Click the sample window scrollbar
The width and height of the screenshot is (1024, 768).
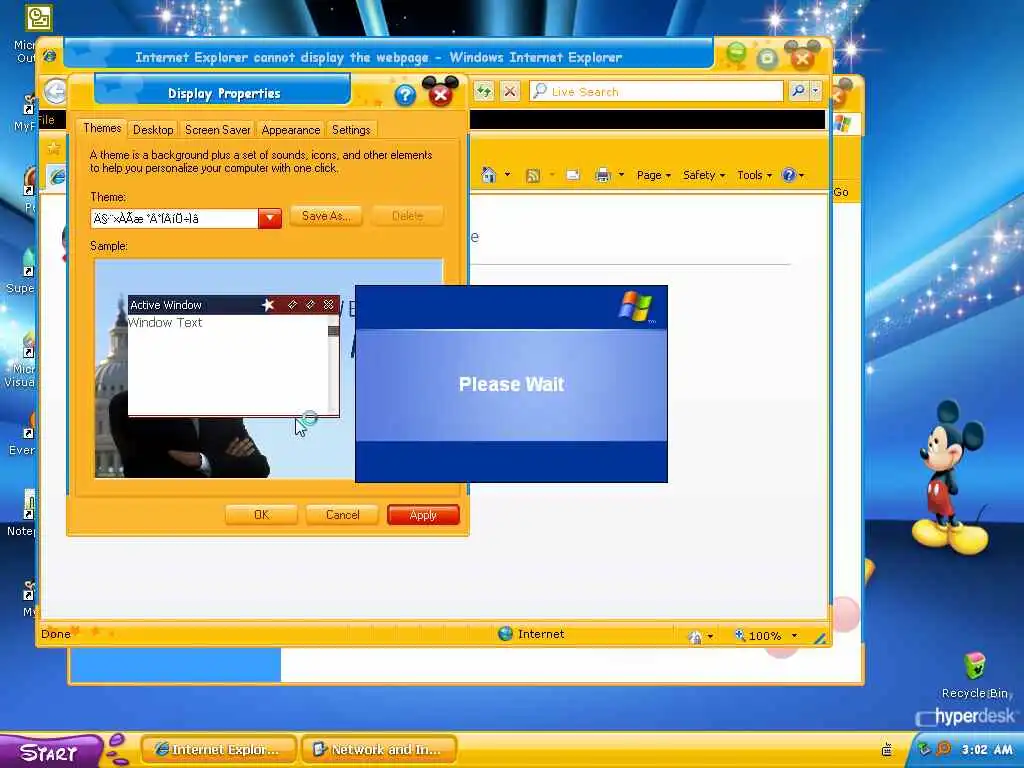[333, 364]
